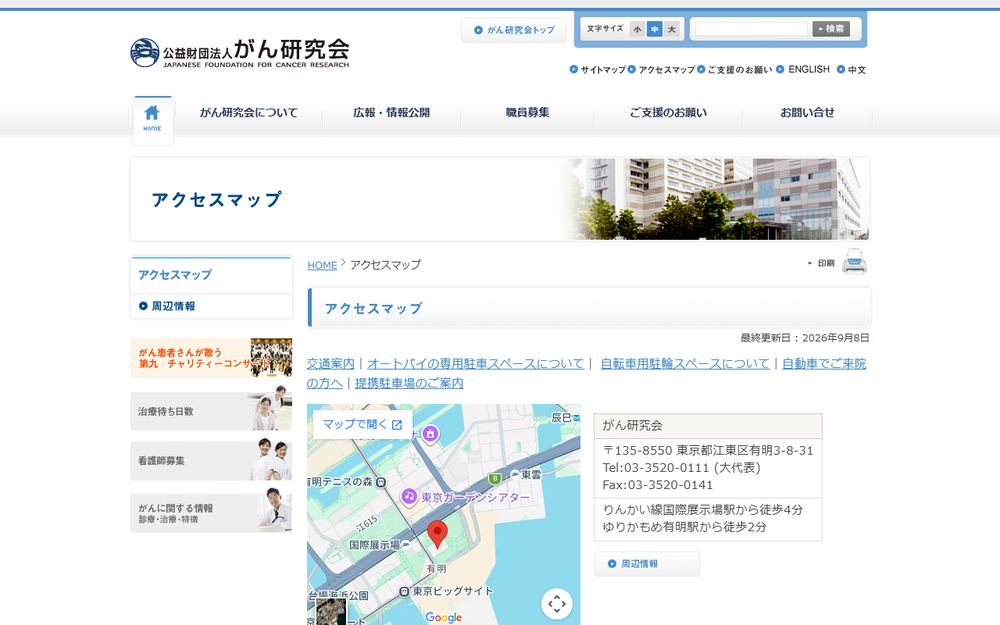Open the がん研究会について menu

(x=249, y=113)
